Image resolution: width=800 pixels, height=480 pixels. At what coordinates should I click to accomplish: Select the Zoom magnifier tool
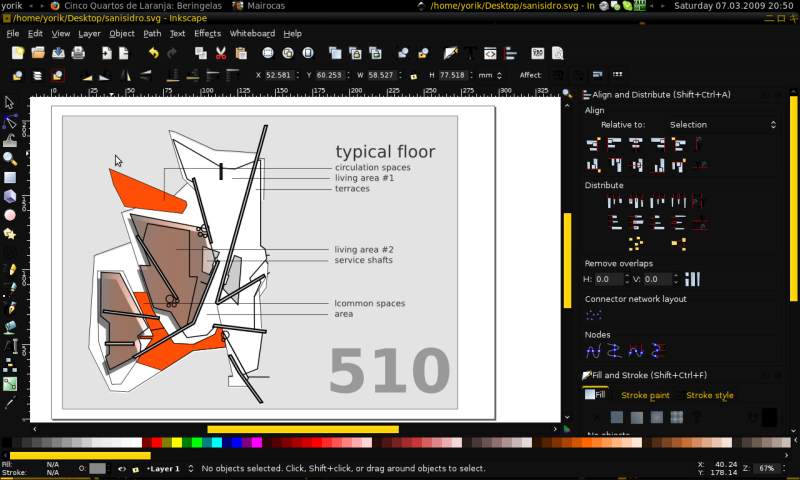click(10, 158)
